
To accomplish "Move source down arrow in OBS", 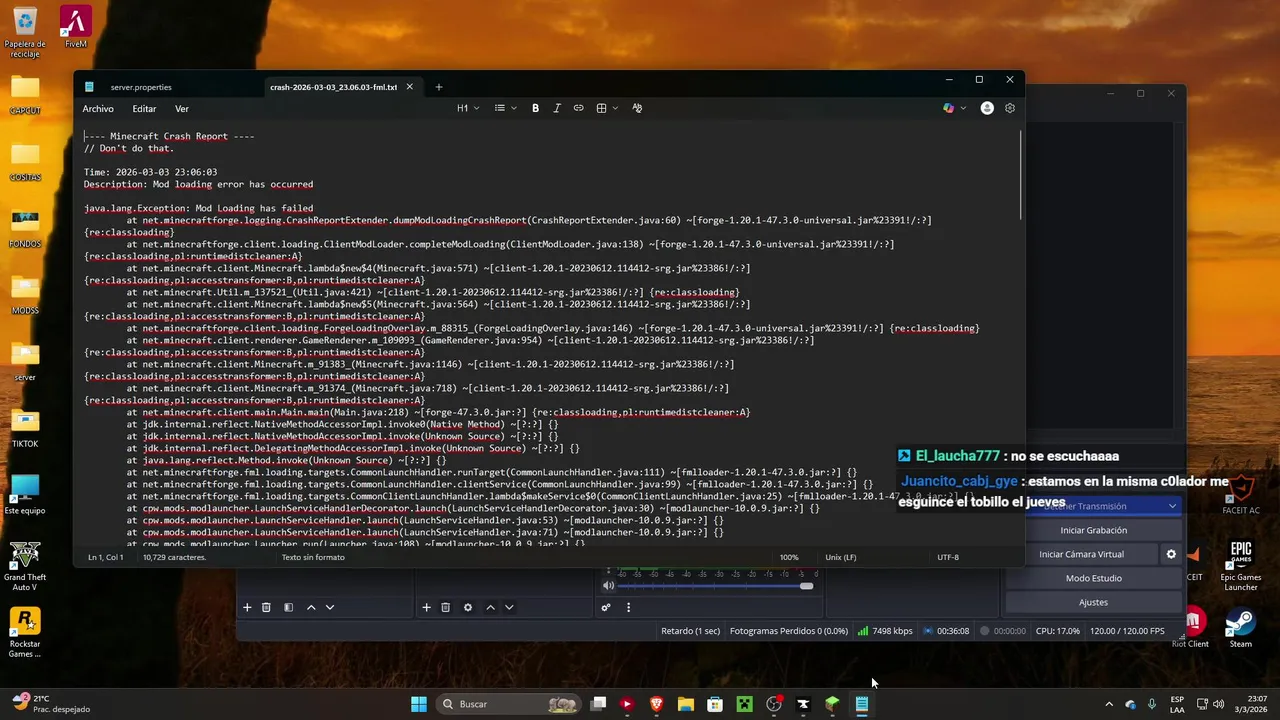I will pos(509,607).
